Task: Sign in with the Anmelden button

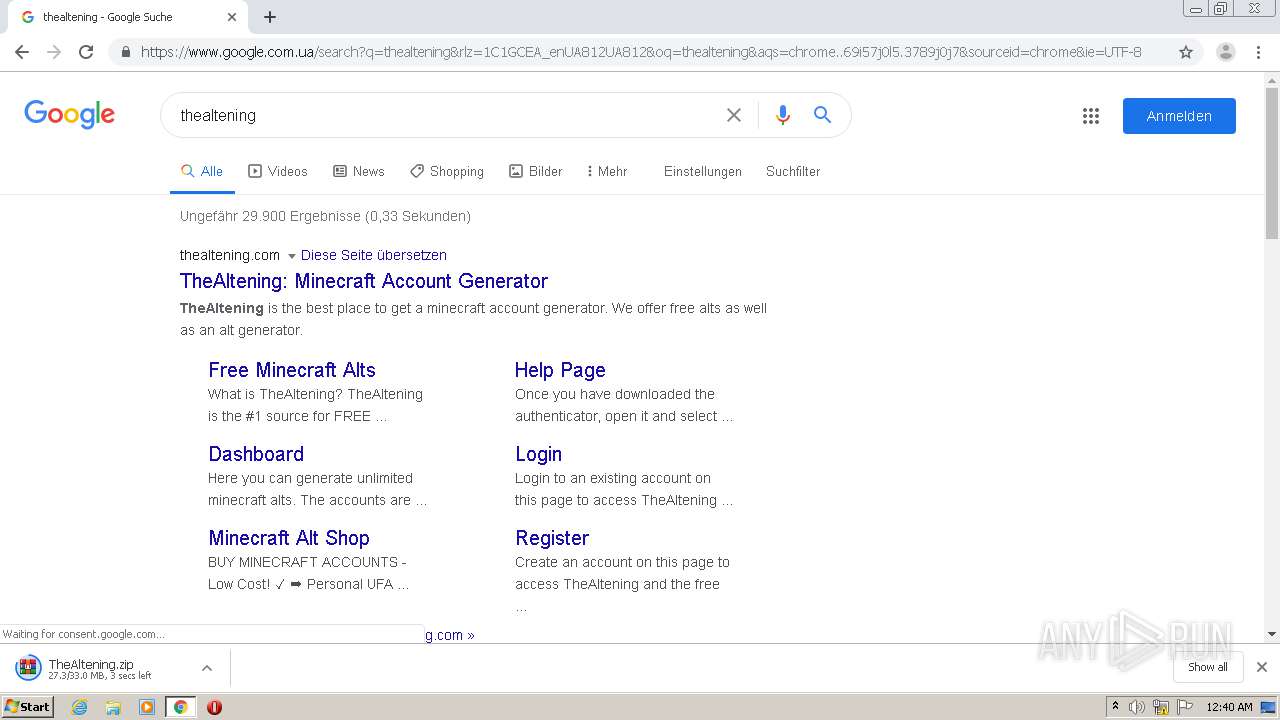Action: tap(1179, 116)
